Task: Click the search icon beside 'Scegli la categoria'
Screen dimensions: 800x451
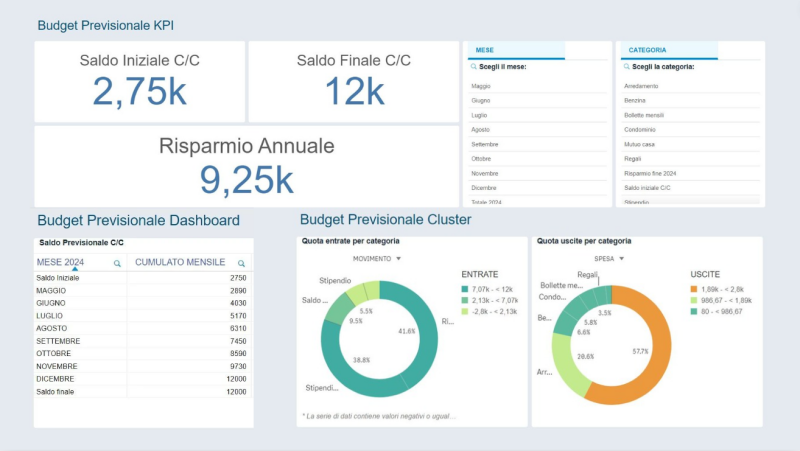Action: point(626,67)
